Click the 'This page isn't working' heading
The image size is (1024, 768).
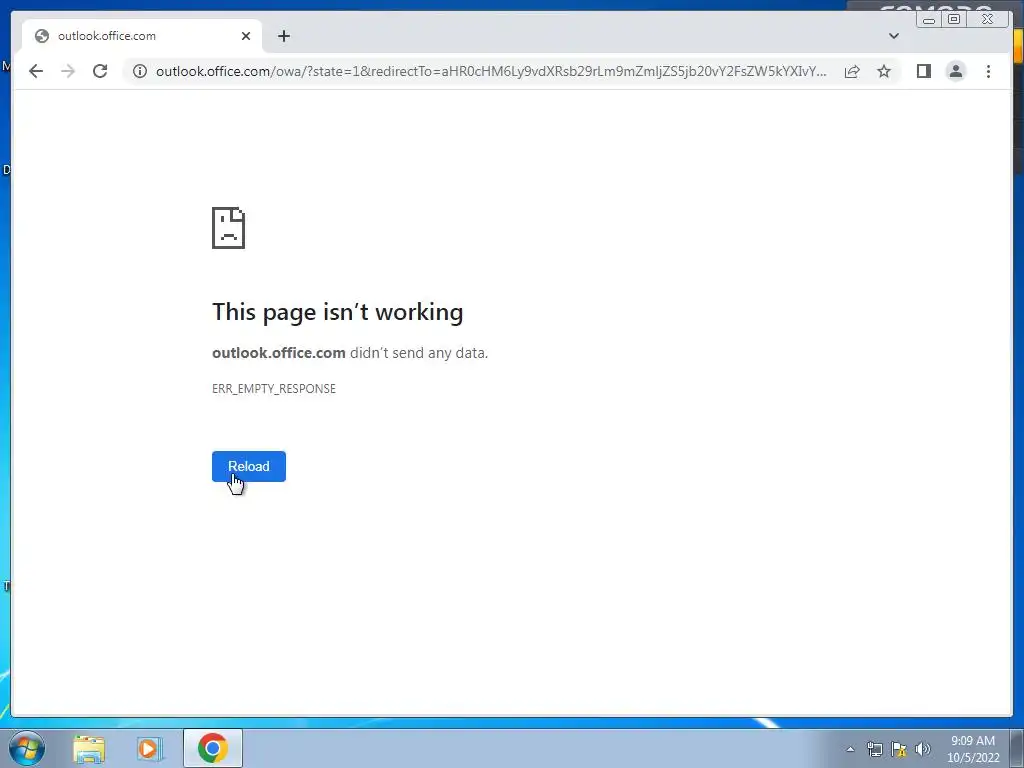(x=338, y=312)
